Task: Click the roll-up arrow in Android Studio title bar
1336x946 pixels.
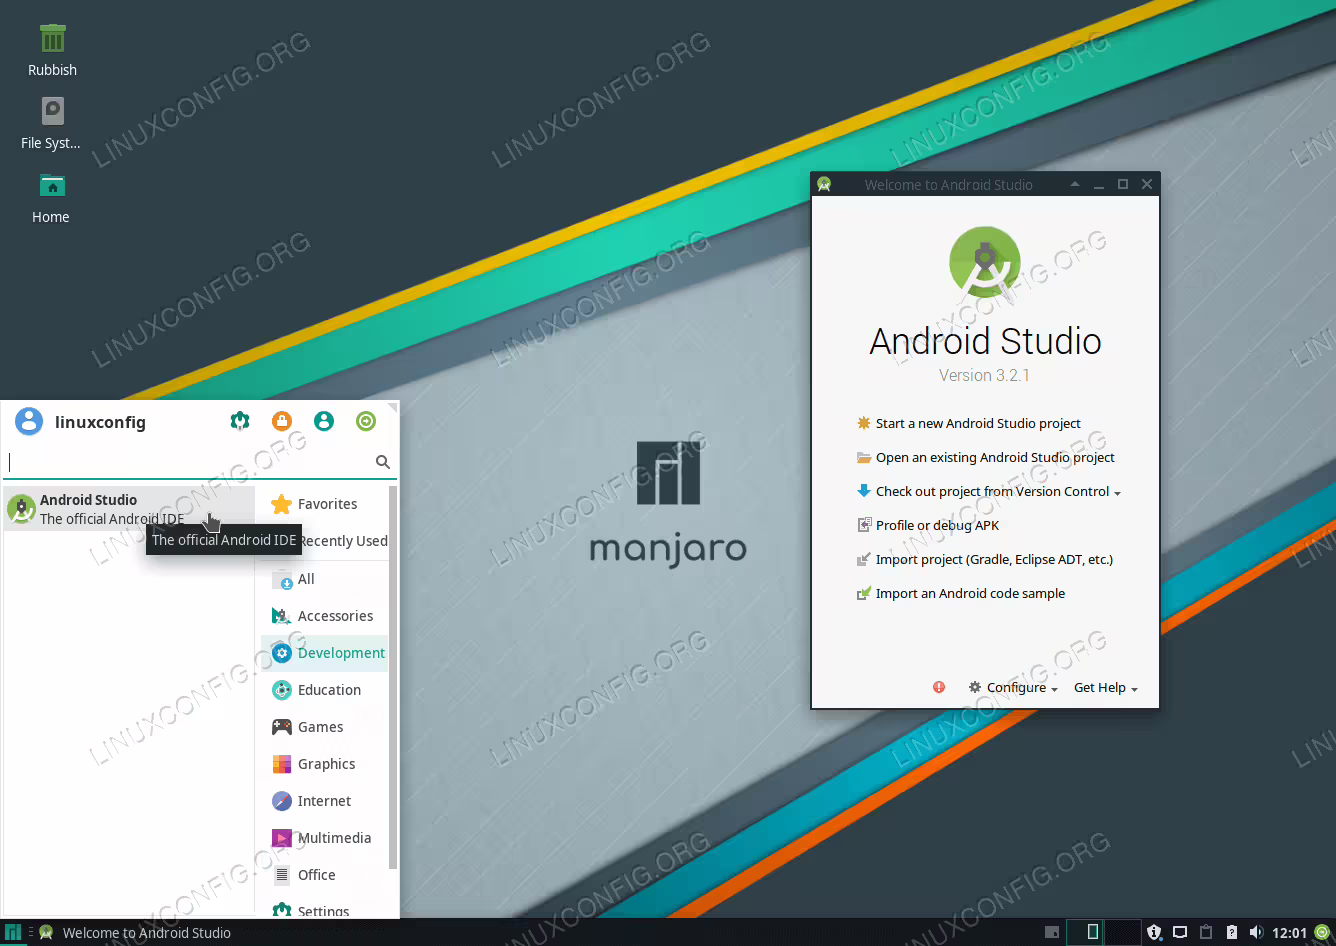Action: (x=1075, y=184)
